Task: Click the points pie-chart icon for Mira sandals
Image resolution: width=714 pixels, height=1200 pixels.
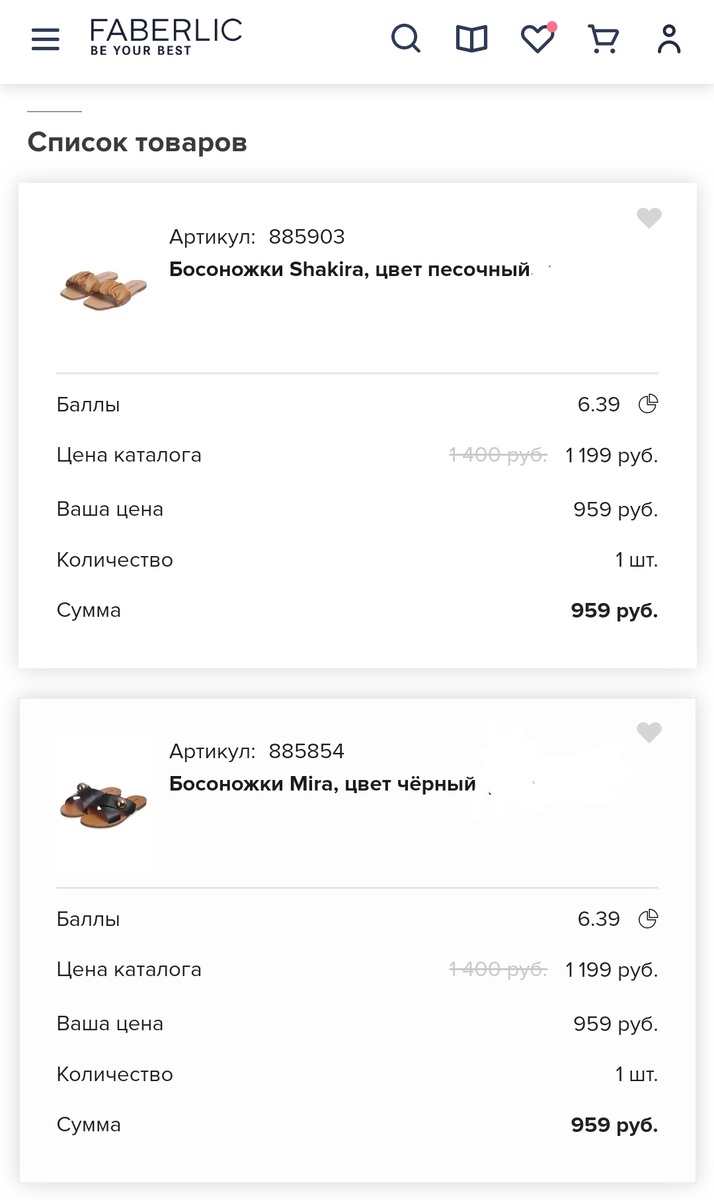Action: click(x=648, y=918)
